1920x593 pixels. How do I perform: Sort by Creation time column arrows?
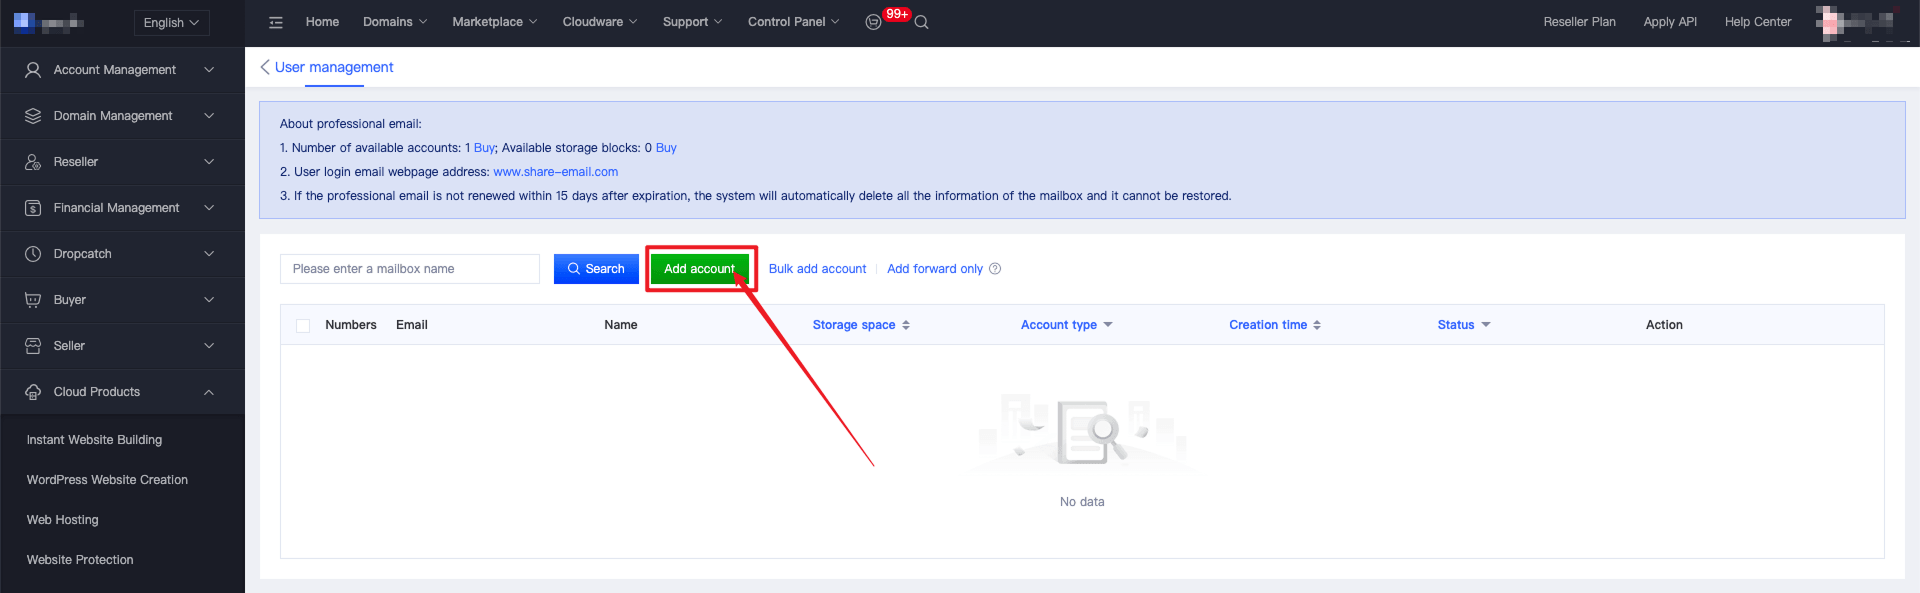pyautogui.click(x=1317, y=325)
